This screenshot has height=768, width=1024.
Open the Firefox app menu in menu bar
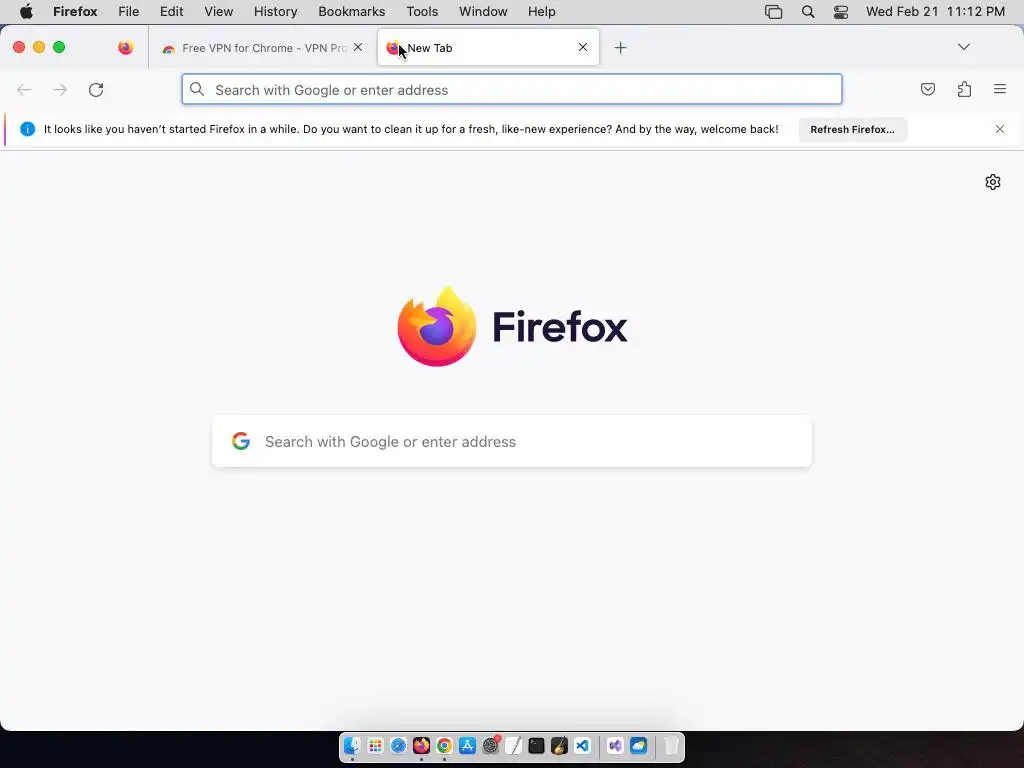pyautogui.click(x=75, y=12)
